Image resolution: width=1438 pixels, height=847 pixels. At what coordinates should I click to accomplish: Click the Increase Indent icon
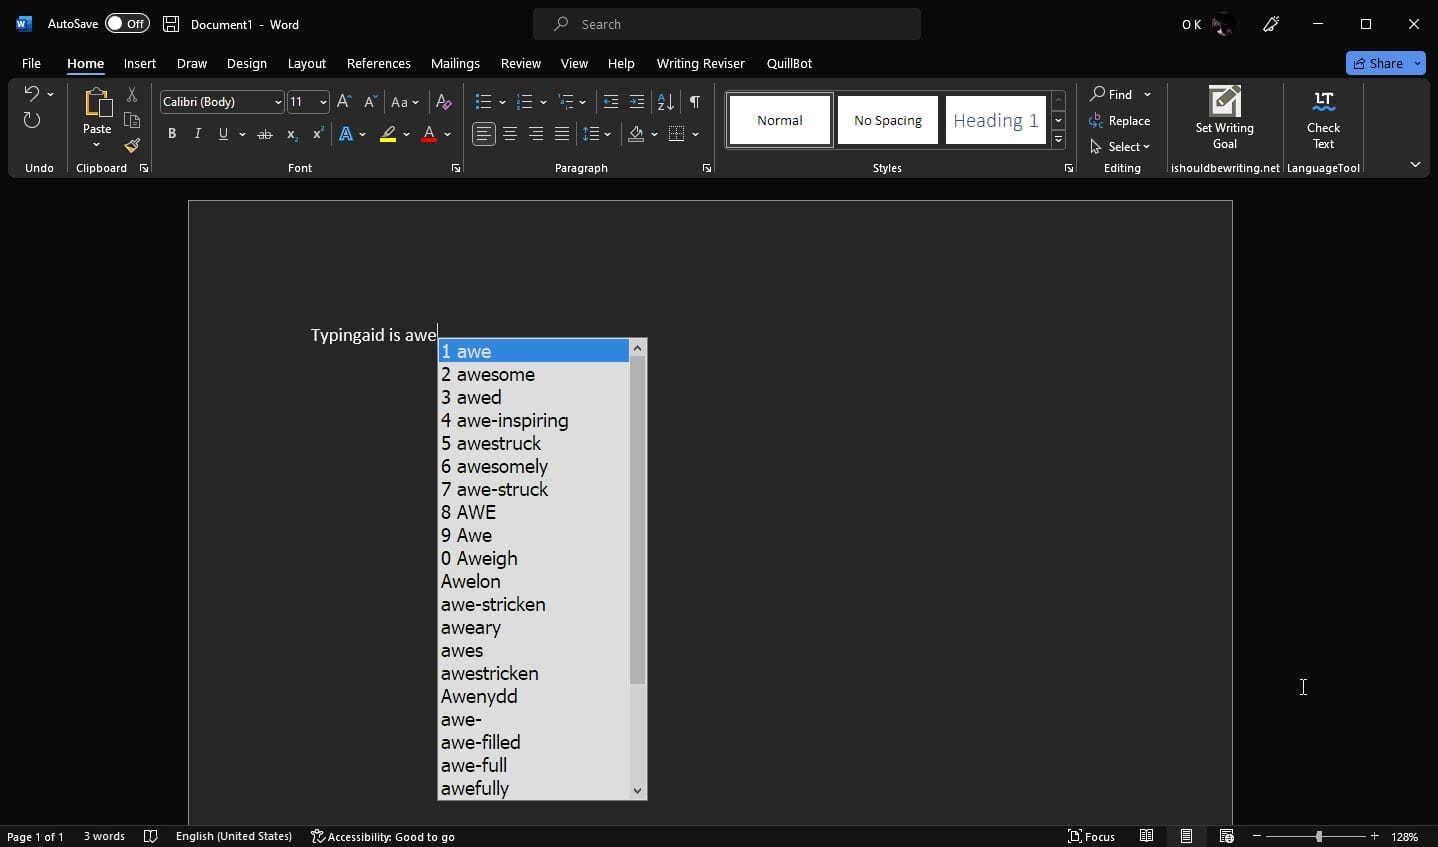pos(636,102)
